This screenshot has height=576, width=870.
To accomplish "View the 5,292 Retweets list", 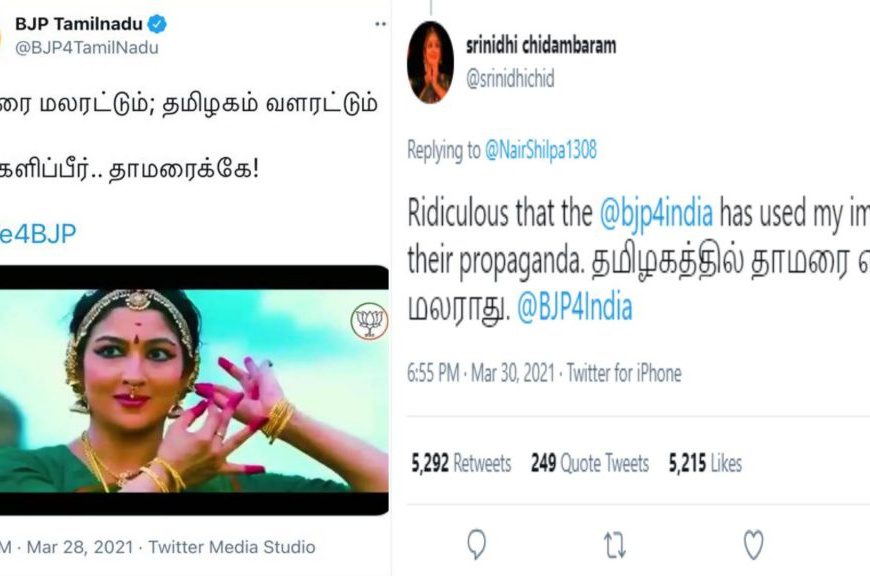I will point(461,463).
